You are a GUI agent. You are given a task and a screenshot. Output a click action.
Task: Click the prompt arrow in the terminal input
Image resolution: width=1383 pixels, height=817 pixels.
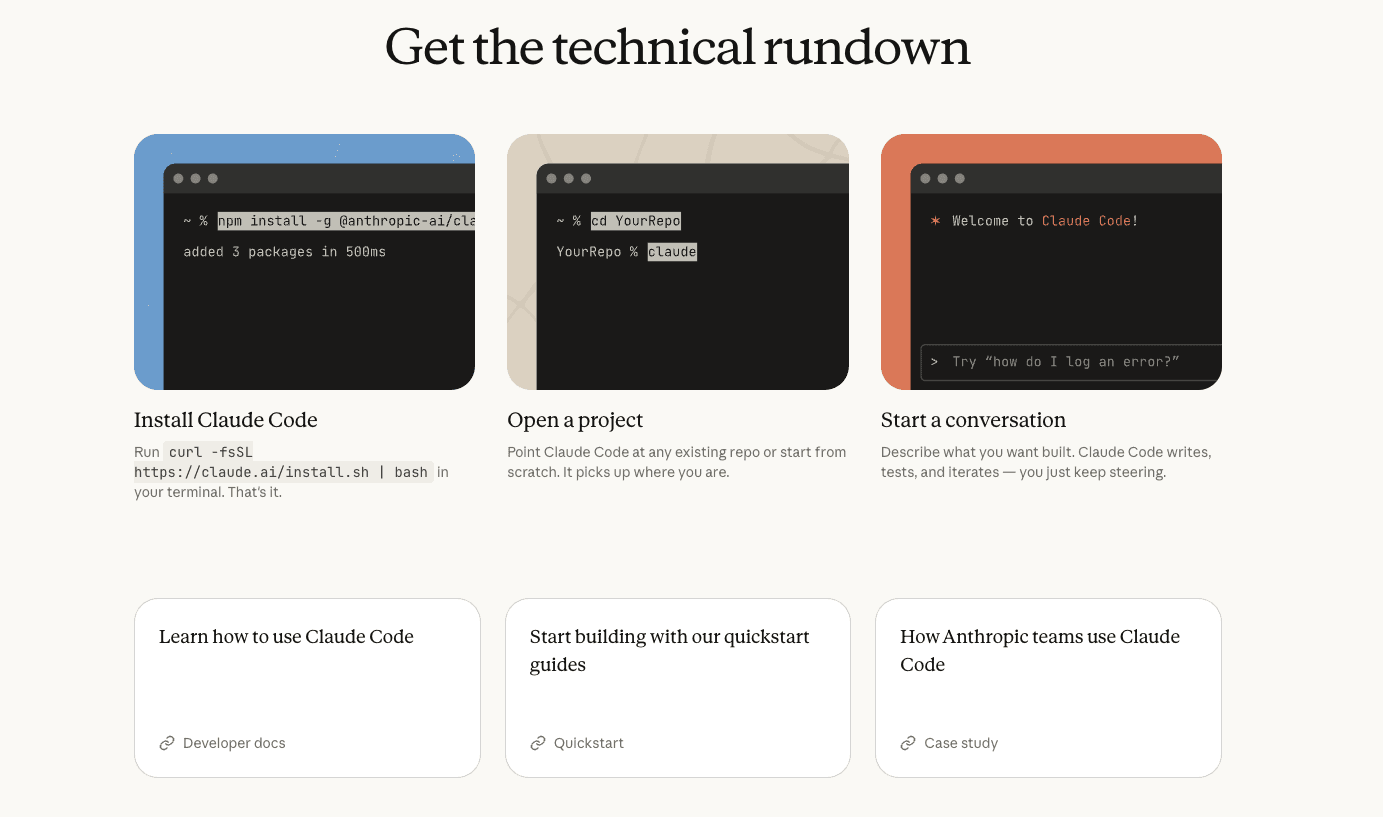tap(934, 362)
